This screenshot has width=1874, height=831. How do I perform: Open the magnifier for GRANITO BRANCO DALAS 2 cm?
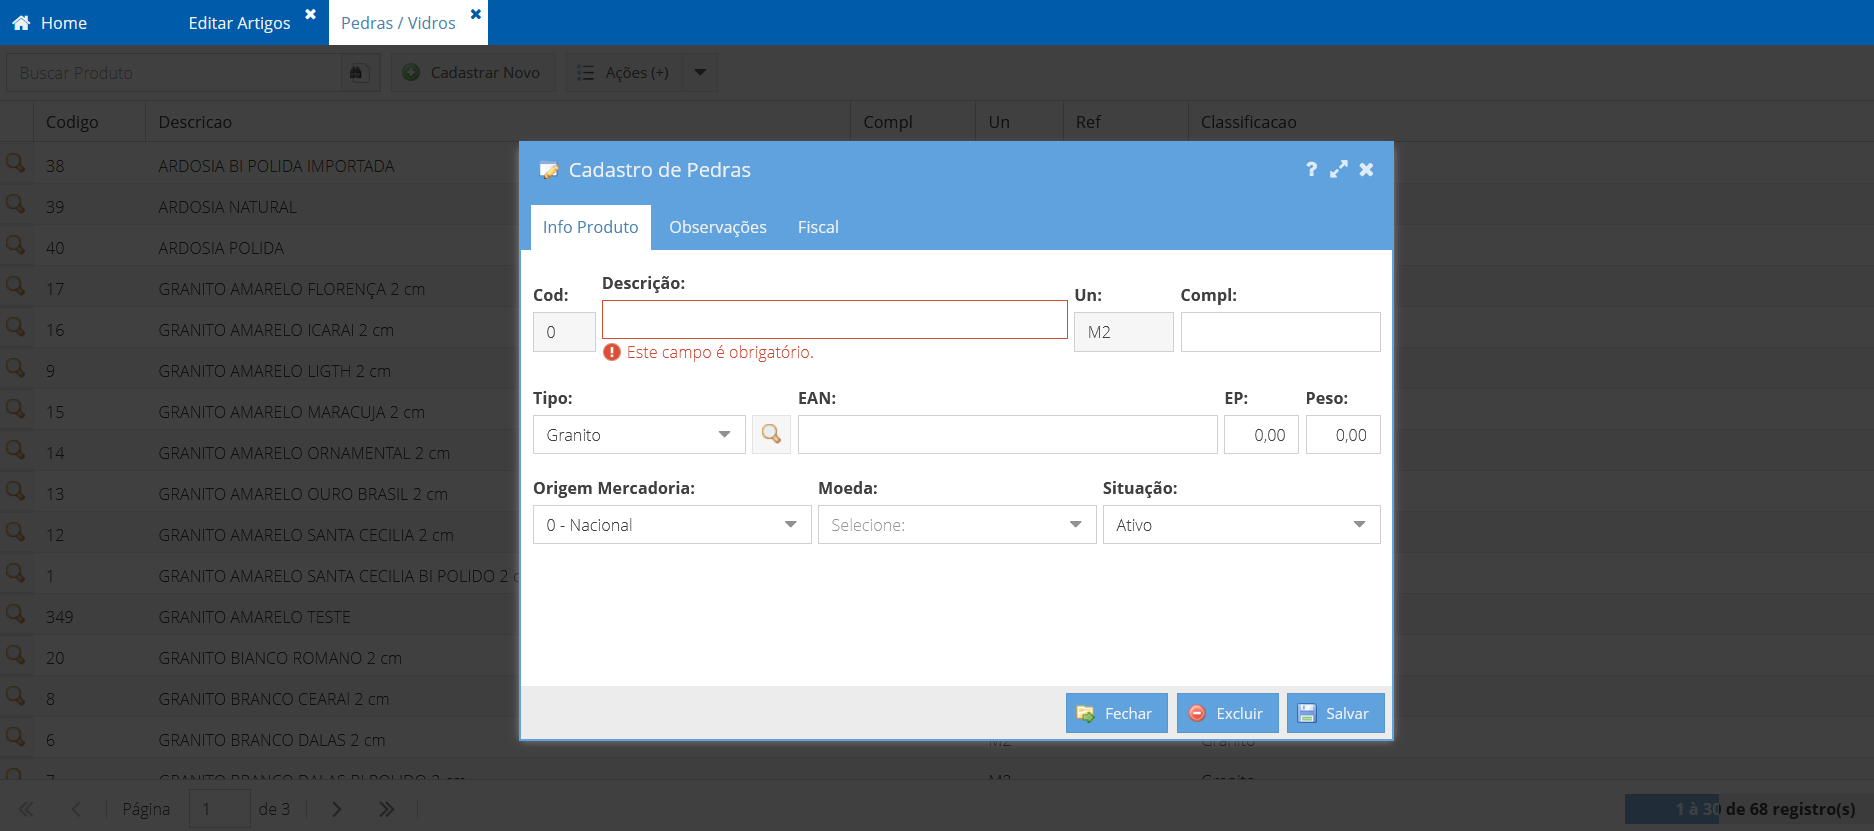click(x=16, y=736)
